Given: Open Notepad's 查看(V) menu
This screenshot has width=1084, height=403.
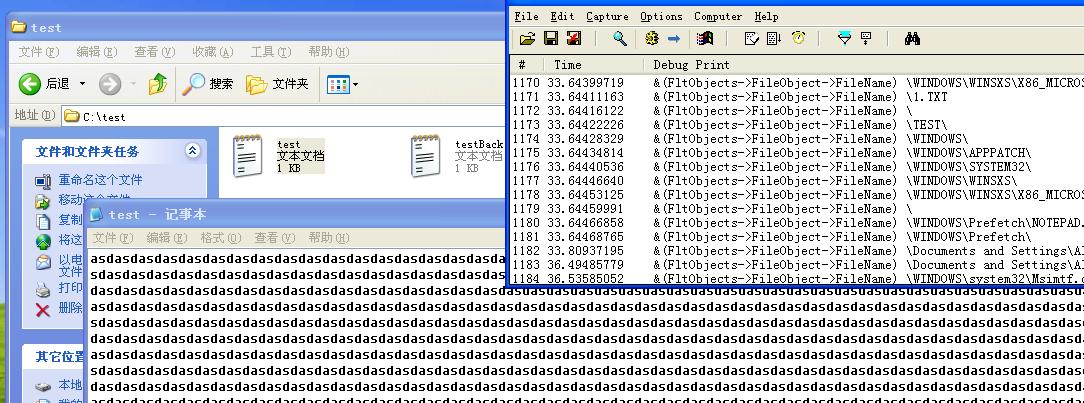Looking at the screenshot, I should (274, 238).
